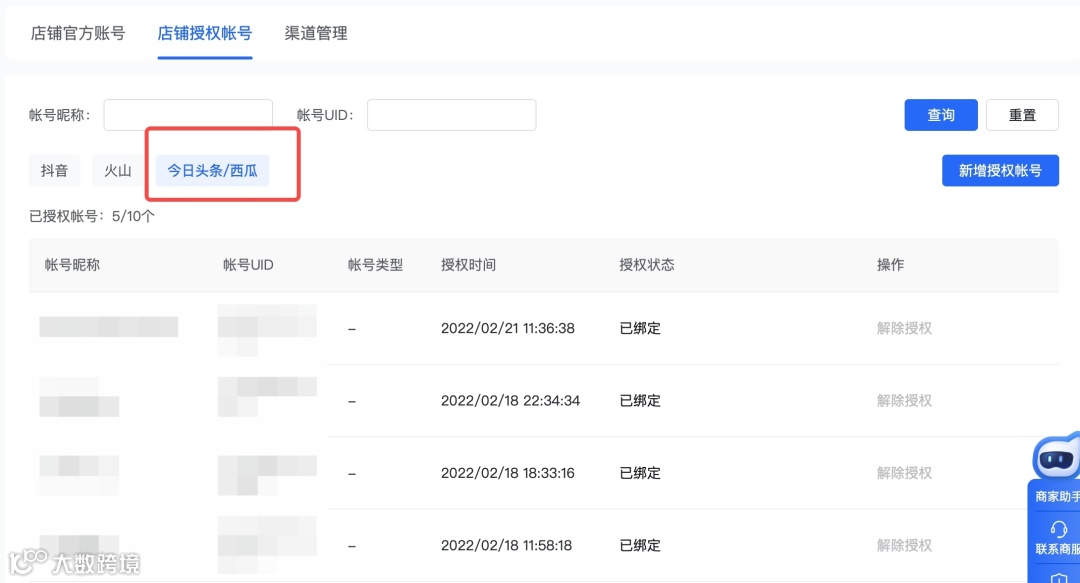This screenshot has width=1080, height=583.
Task: Filter accounts by 火山 platform
Action: click(x=118, y=170)
